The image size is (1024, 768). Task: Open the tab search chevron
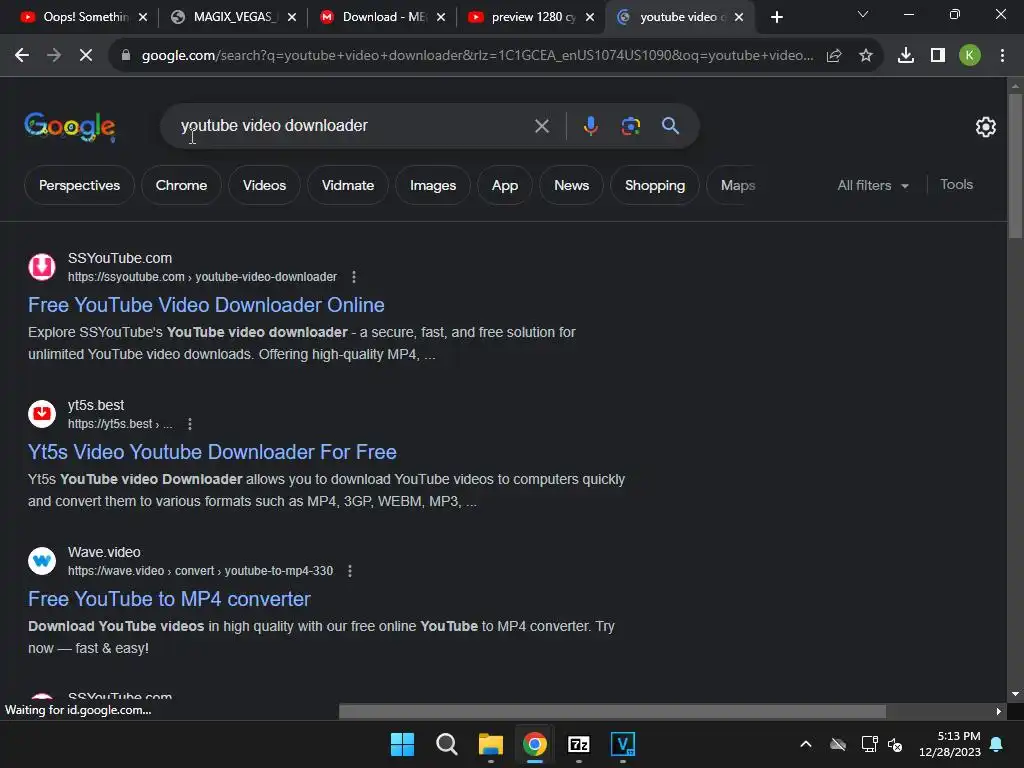pyautogui.click(x=863, y=14)
